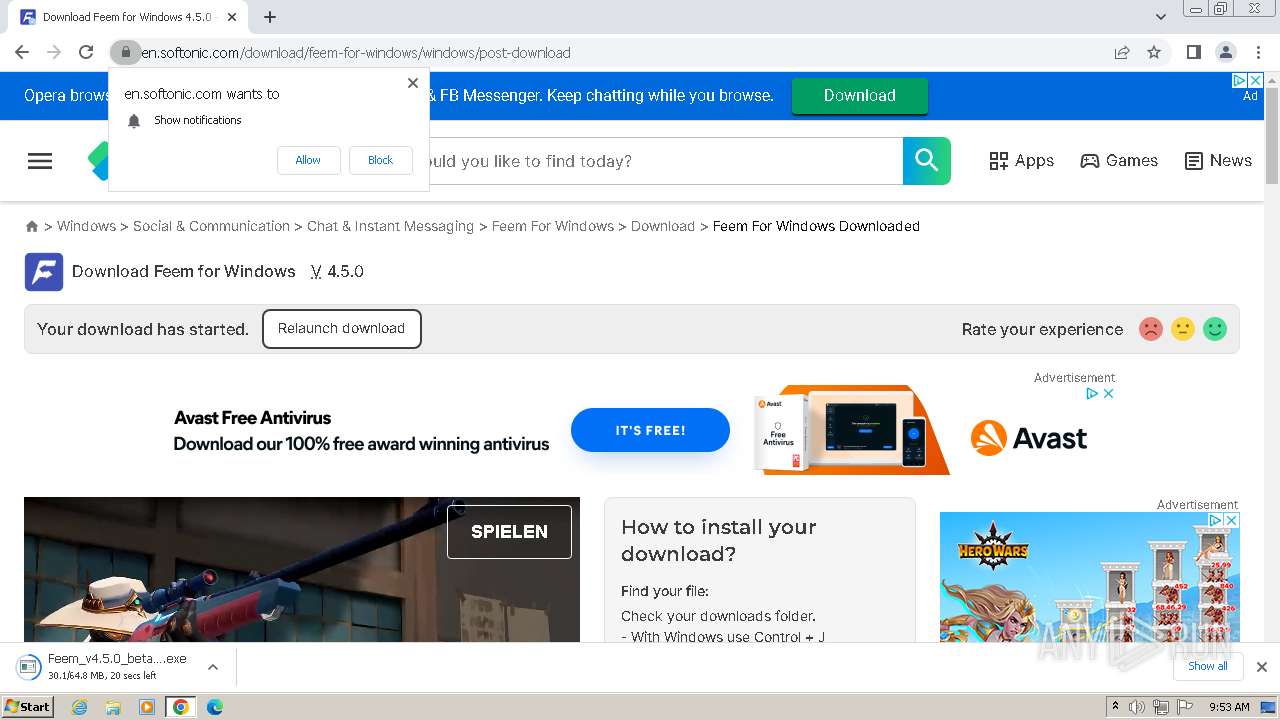The image size is (1280, 720).
Task: Open the Games section
Action: click(1119, 161)
